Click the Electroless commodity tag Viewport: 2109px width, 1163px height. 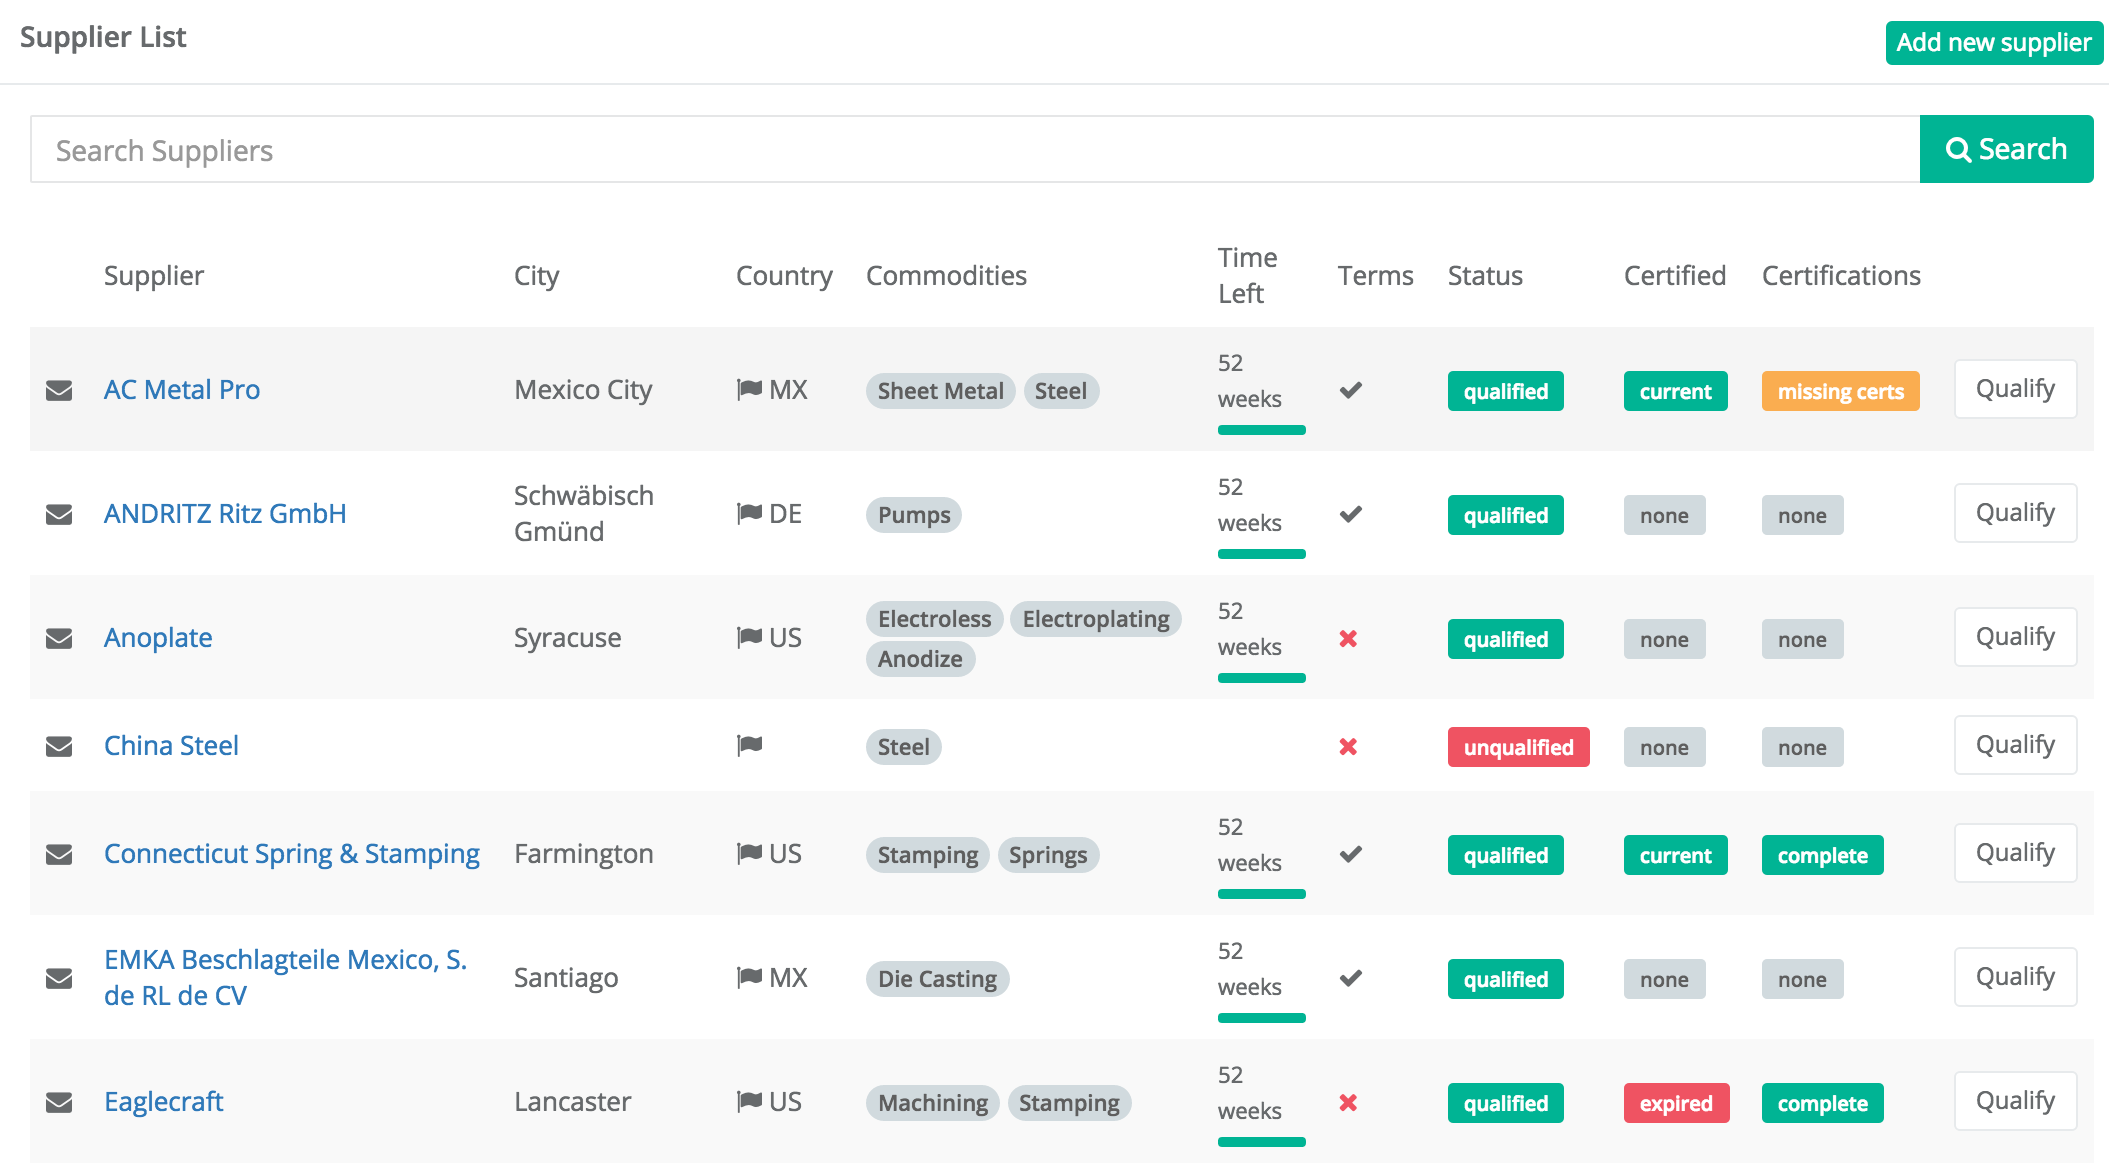[934, 619]
